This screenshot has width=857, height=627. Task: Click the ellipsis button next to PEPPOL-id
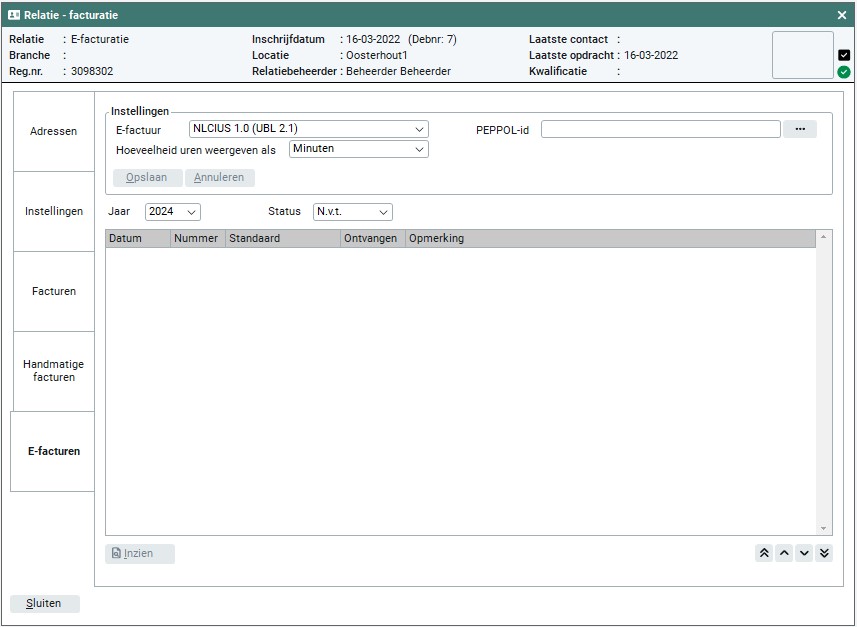coord(799,129)
